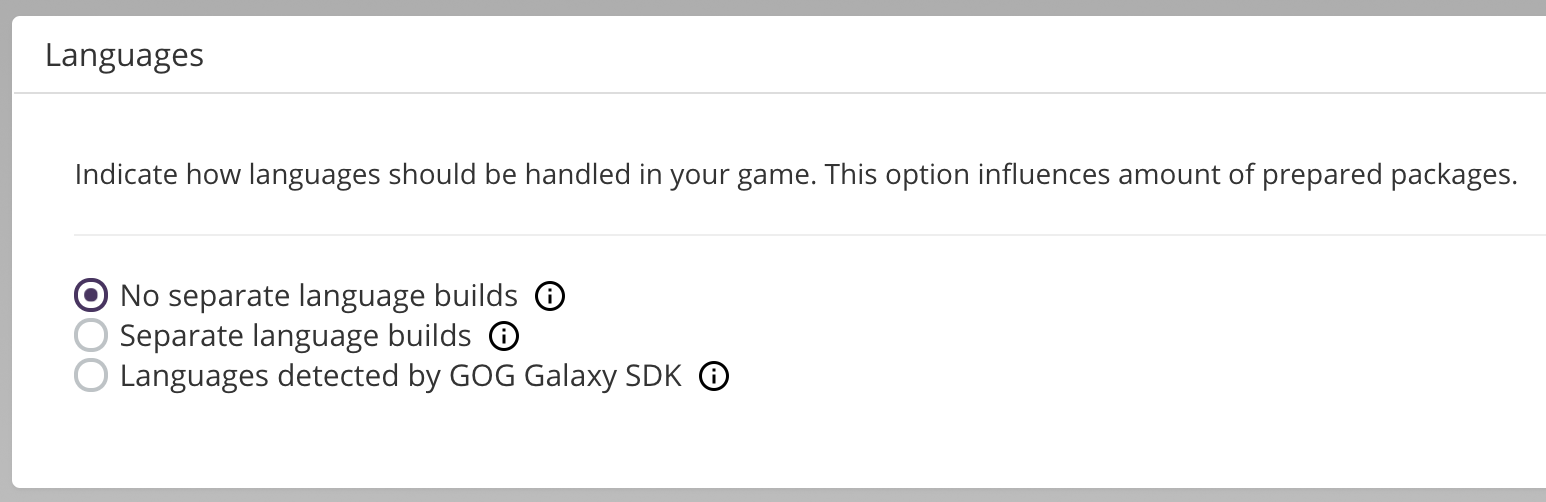Click the "No separate language builds" label text
This screenshot has height=502, width=1546.
click(x=319, y=296)
